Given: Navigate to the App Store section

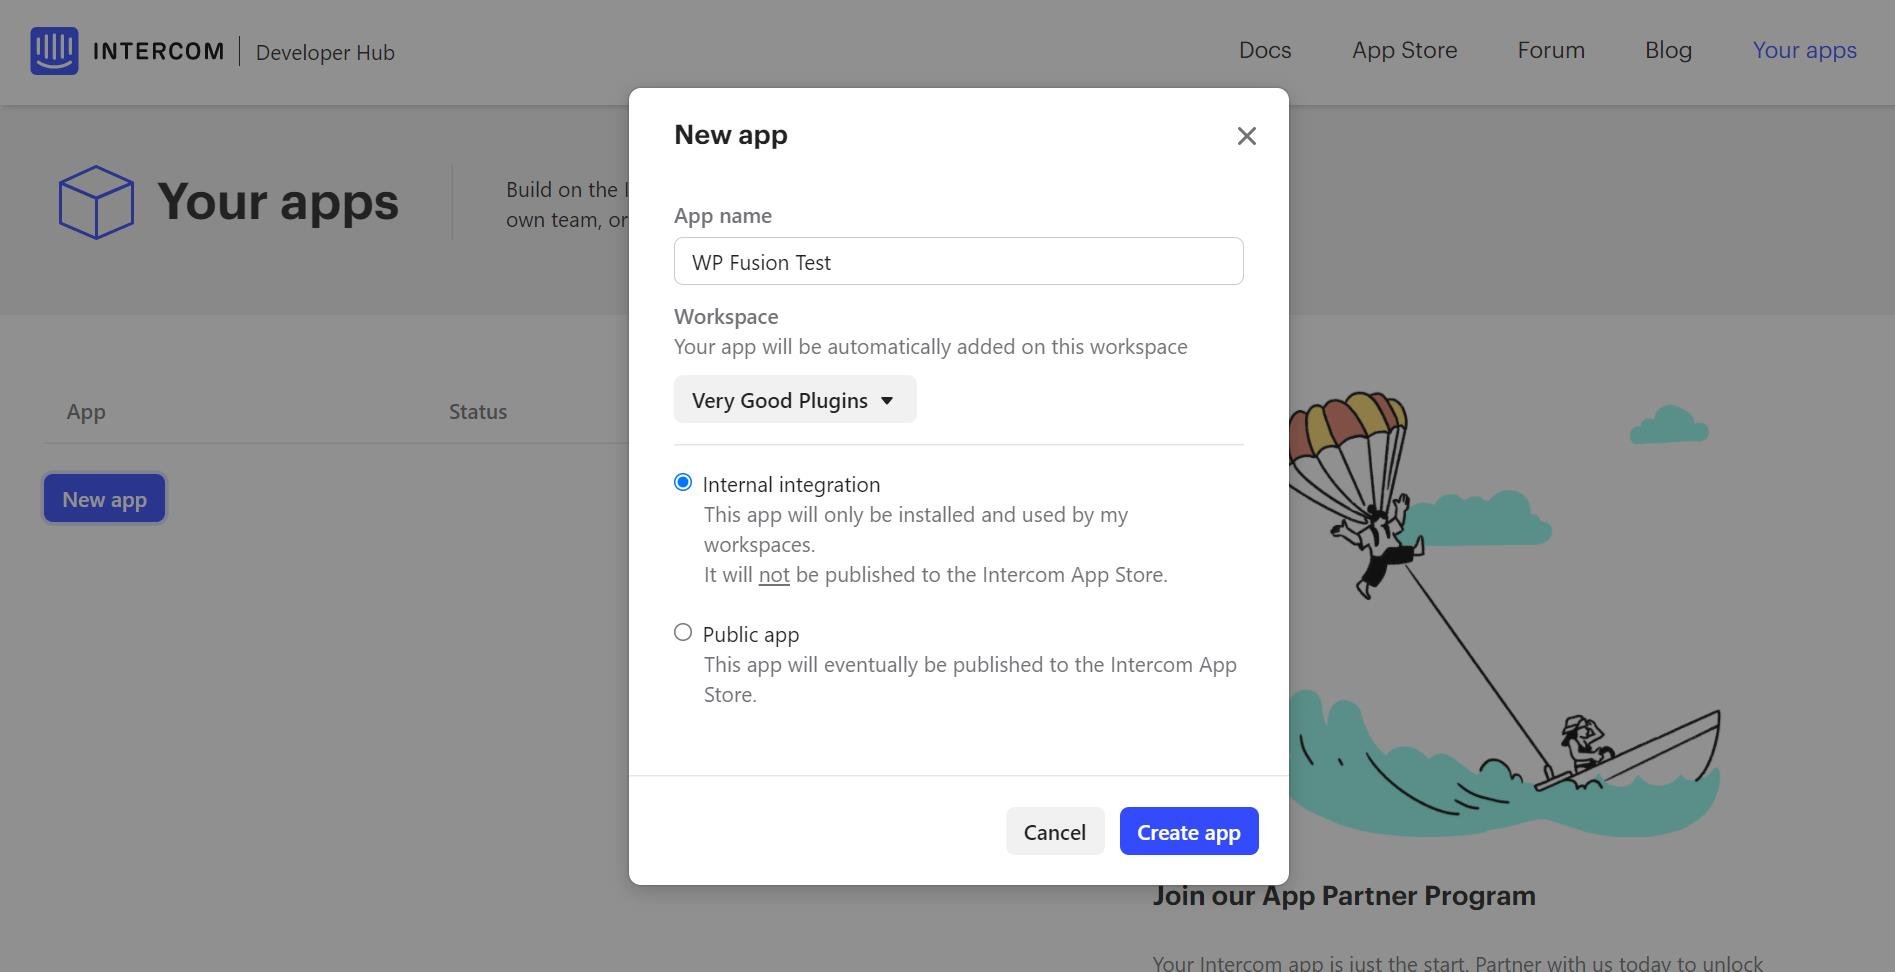Looking at the screenshot, I should click(1404, 49).
